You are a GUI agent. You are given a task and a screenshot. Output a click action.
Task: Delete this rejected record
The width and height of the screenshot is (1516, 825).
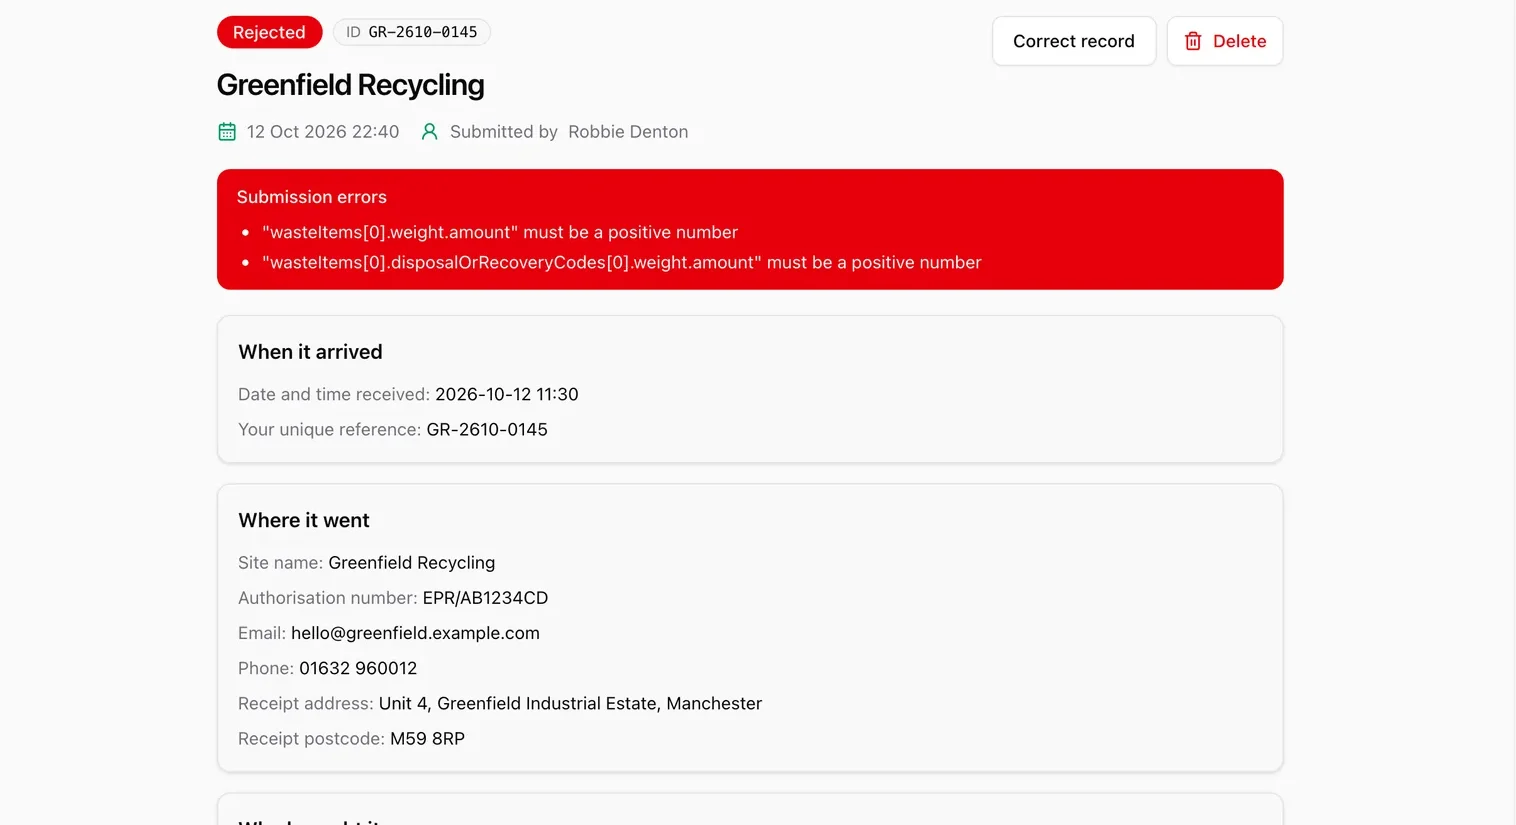coord(1225,41)
